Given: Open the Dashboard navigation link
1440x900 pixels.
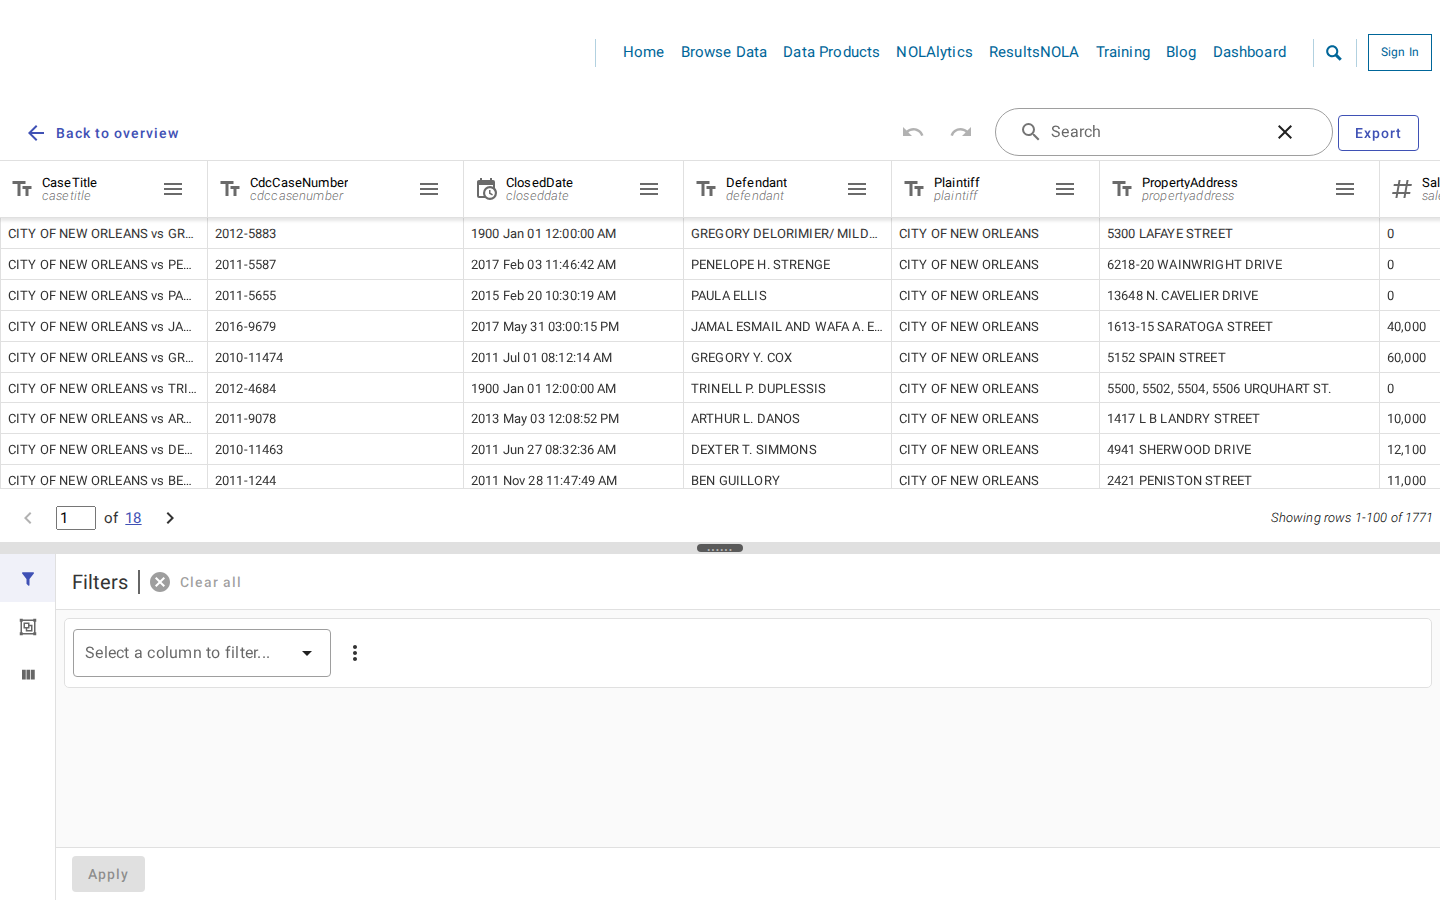Looking at the screenshot, I should [x=1250, y=52].
